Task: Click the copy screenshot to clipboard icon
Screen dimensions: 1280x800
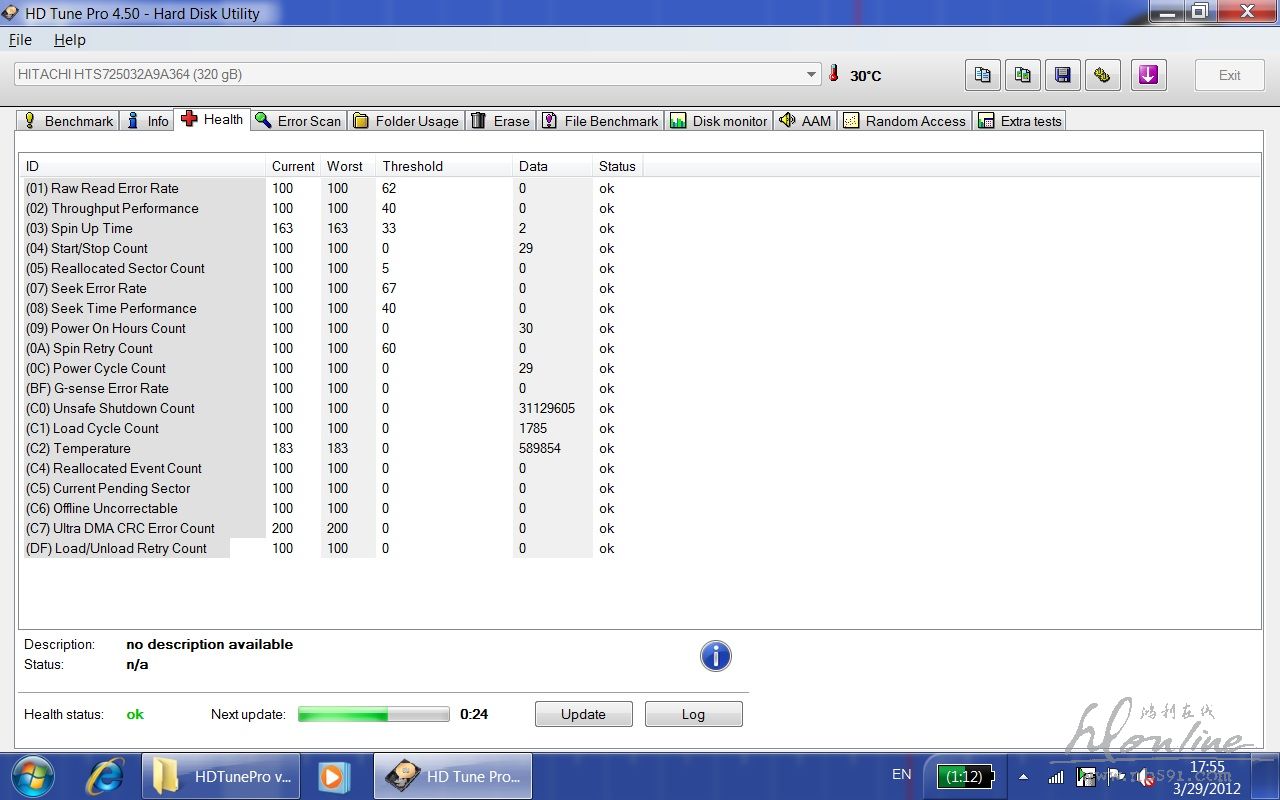Action: click(1022, 75)
